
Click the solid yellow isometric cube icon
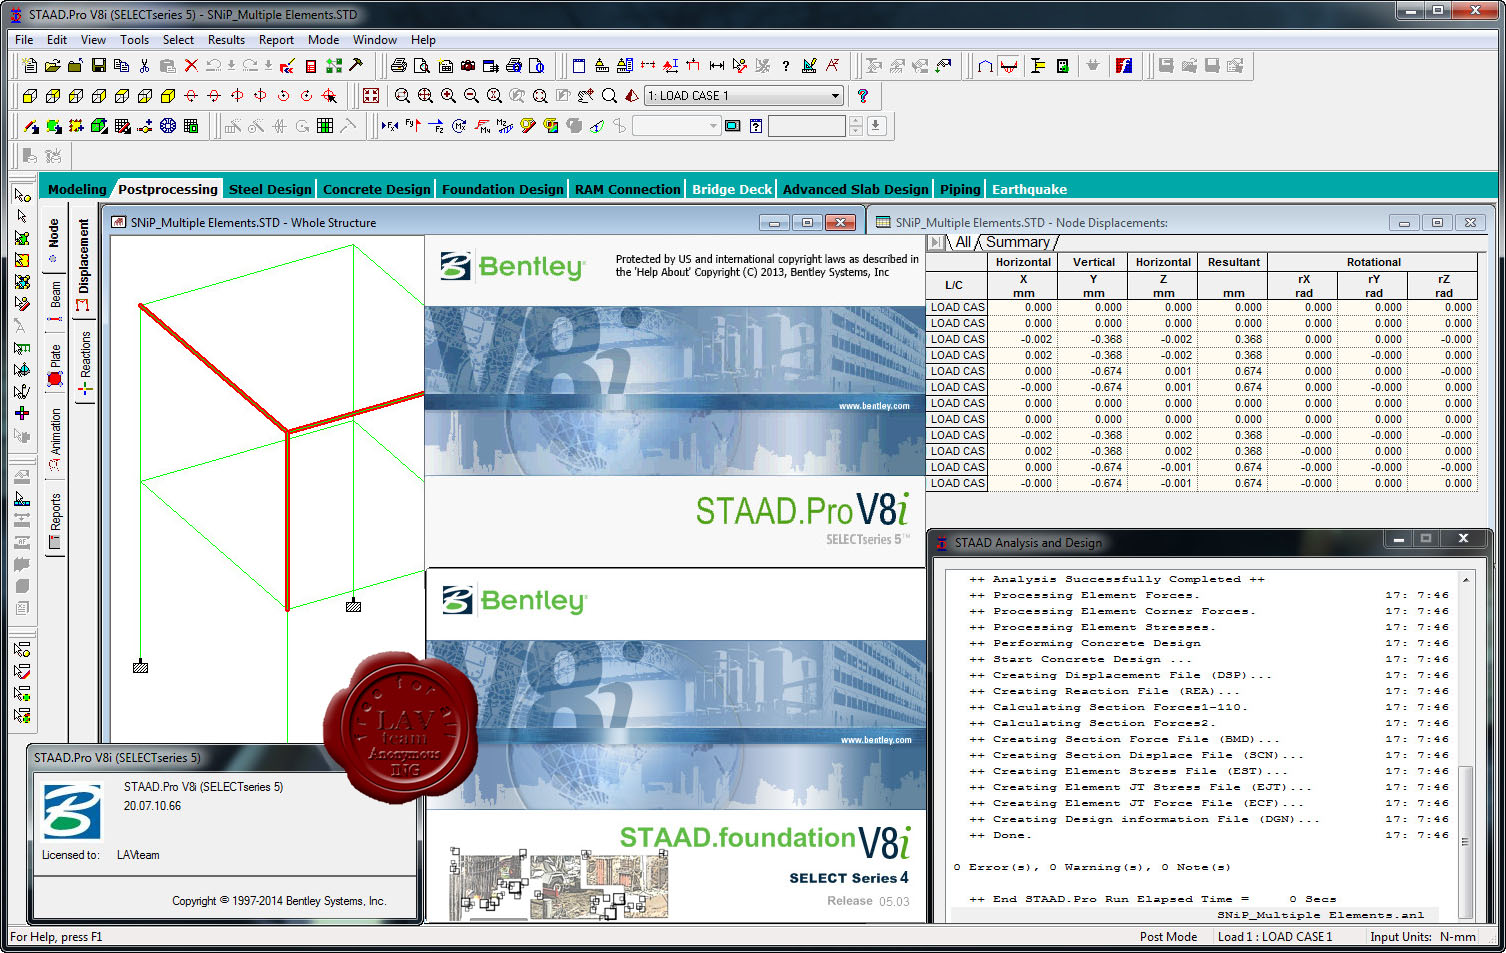167,96
